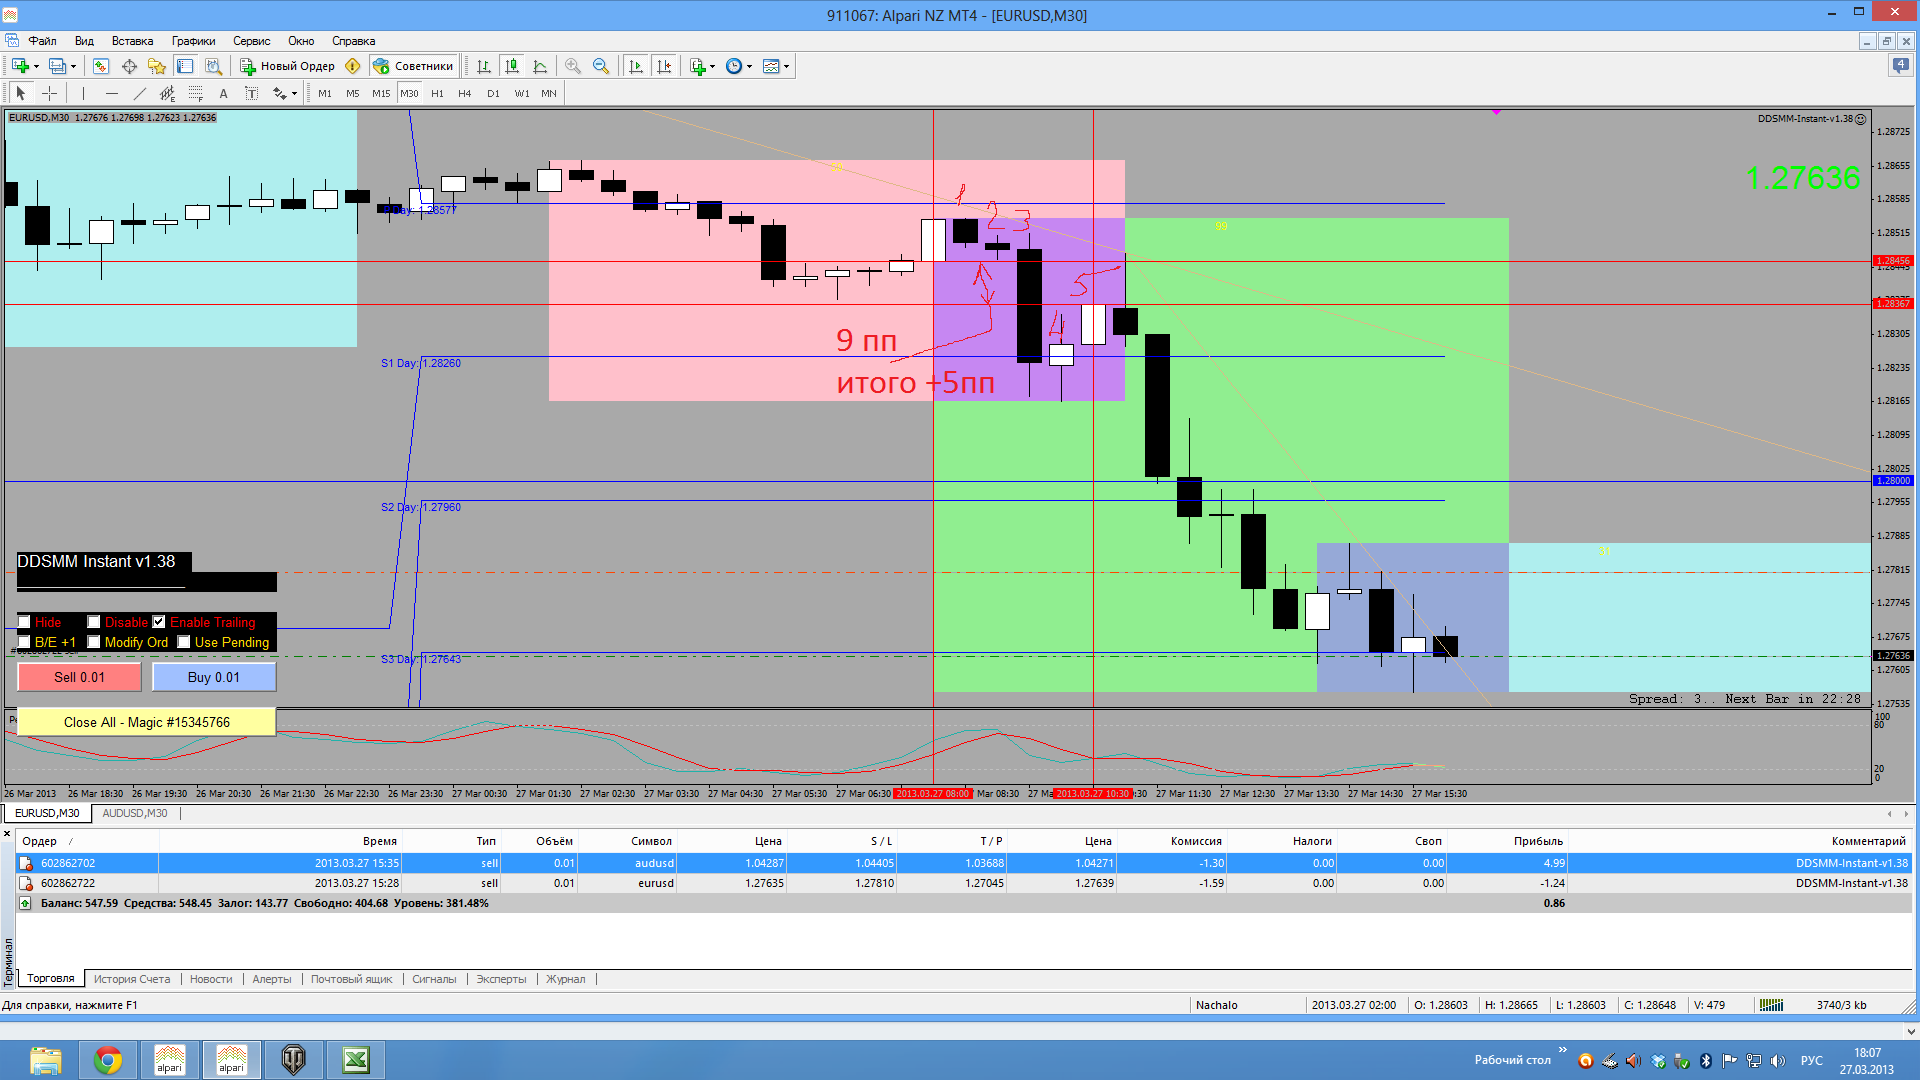
Task: Toggle the Market Watch window icon
Action: click(x=101, y=66)
